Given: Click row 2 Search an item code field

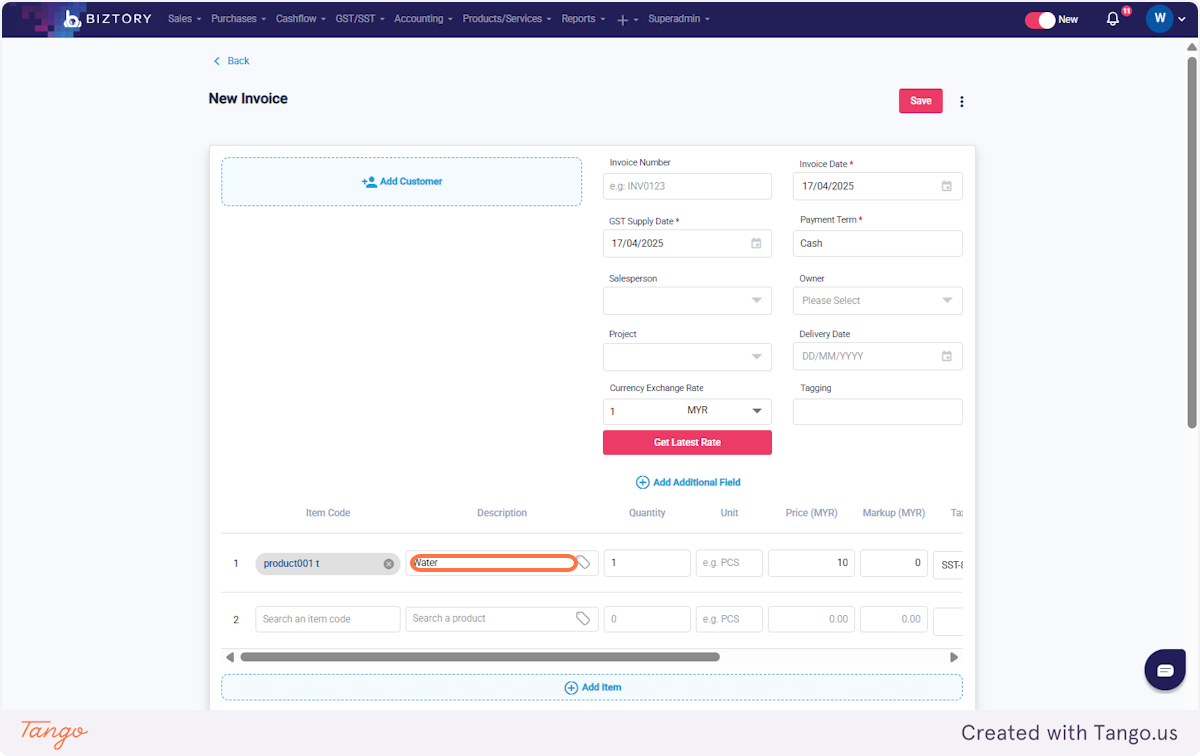Looking at the screenshot, I should (327, 619).
